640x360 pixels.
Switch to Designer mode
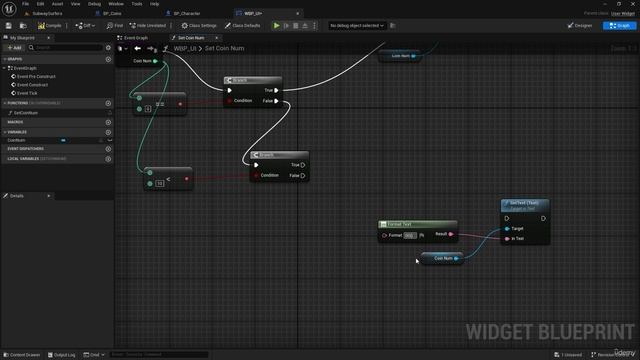tap(580, 26)
